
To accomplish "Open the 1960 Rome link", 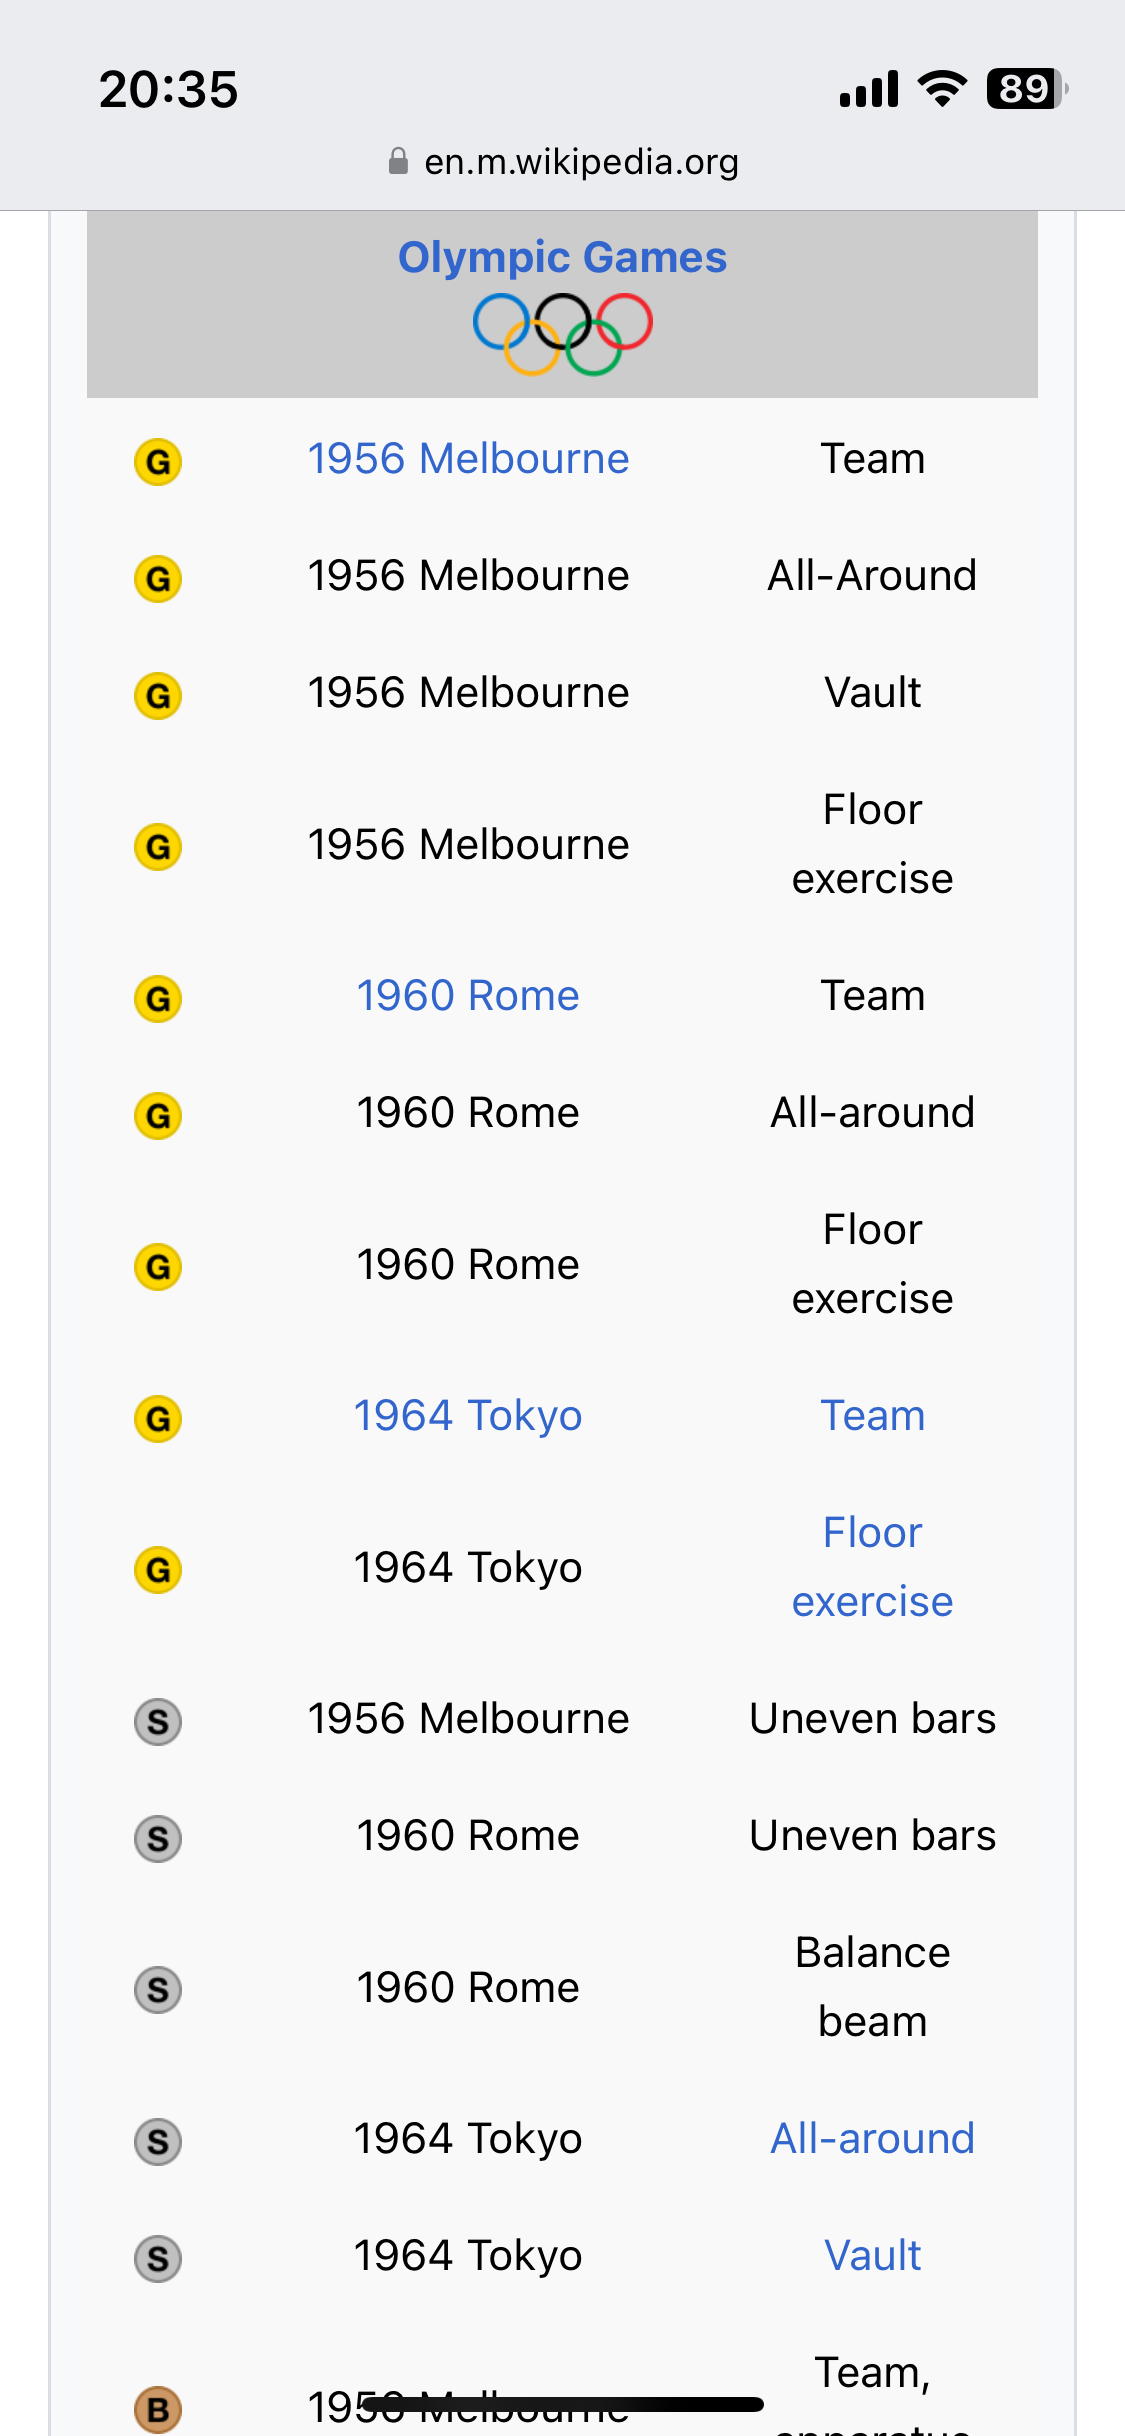I will click(x=468, y=996).
